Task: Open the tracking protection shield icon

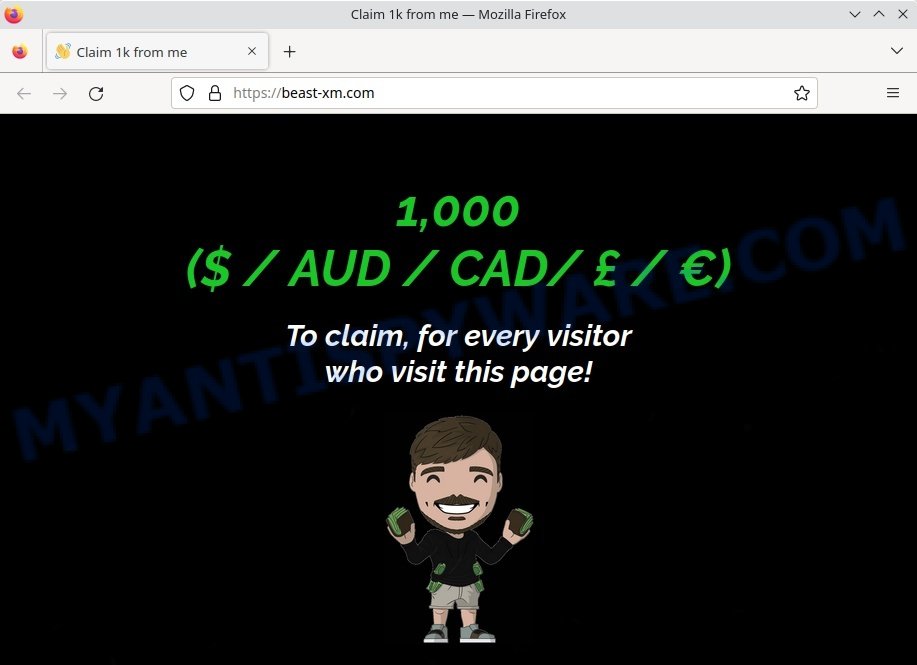Action: click(x=187, y=93)
